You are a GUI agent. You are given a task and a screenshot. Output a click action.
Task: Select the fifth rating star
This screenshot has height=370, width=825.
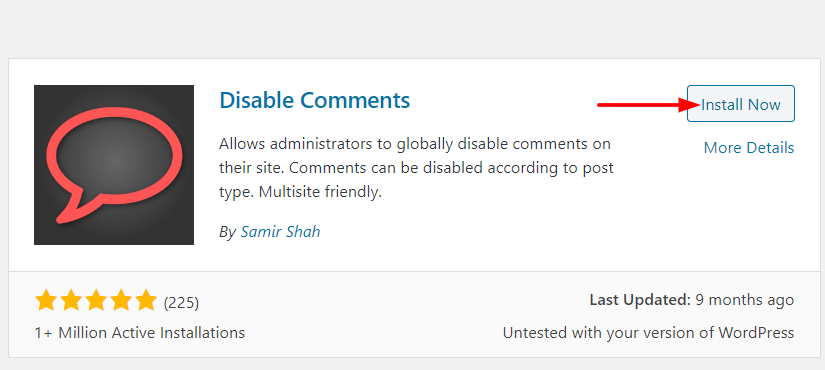146,302
